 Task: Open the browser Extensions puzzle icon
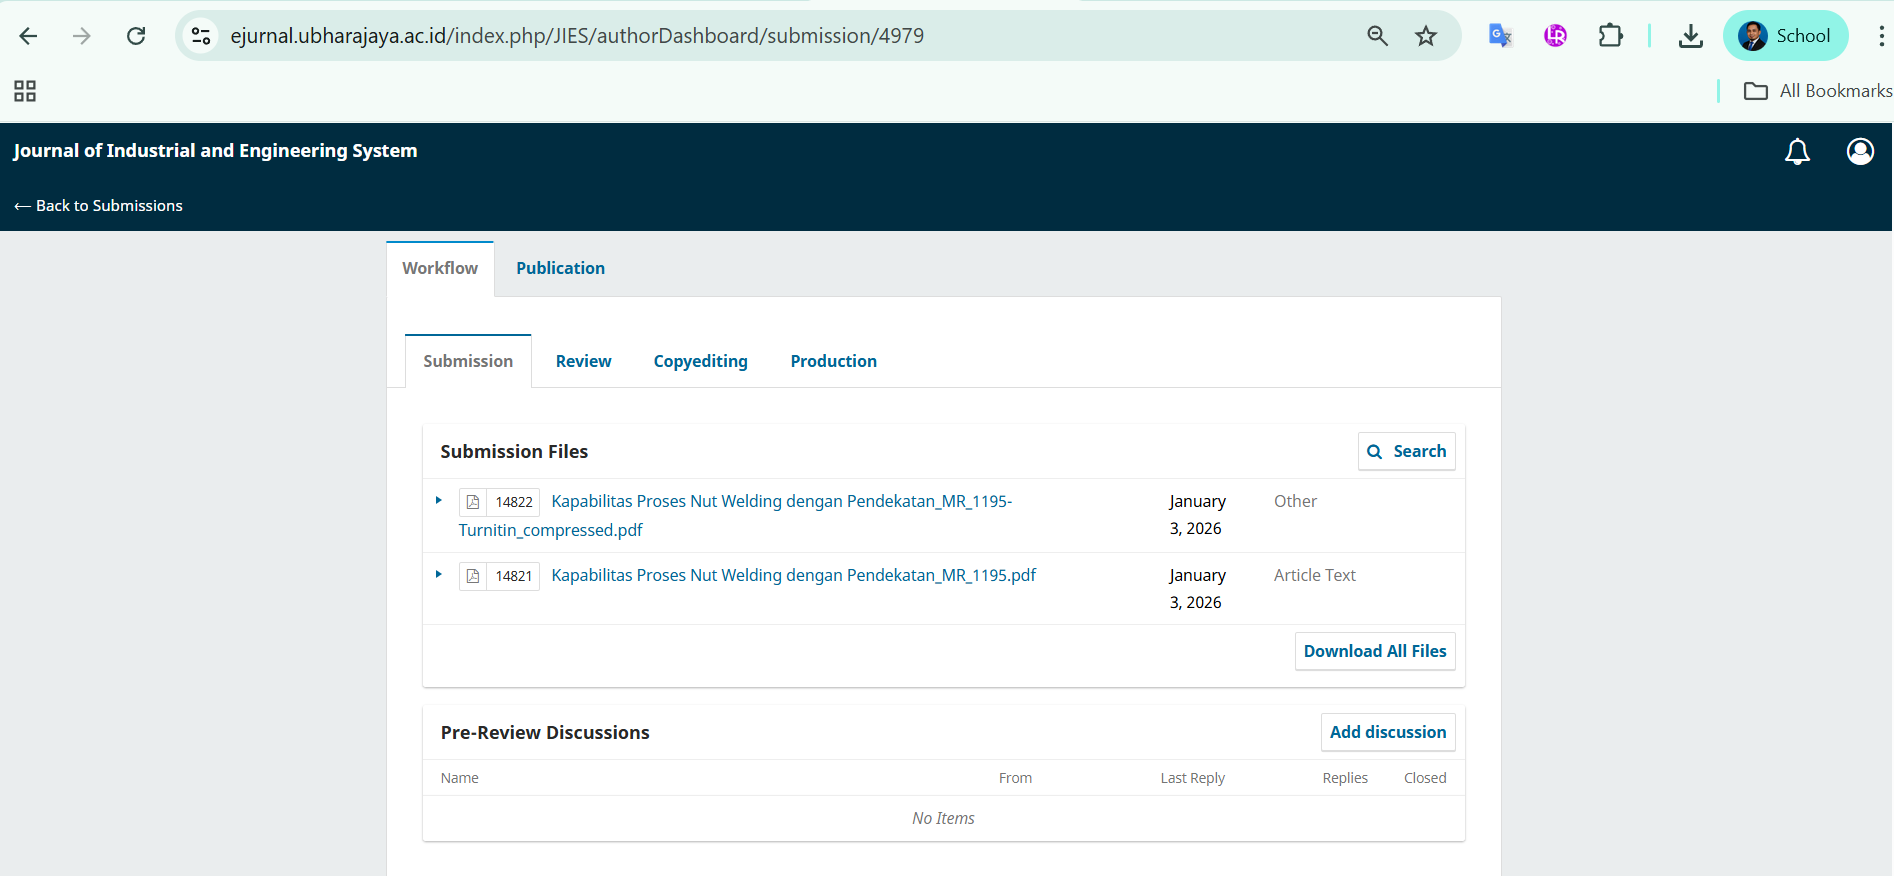coord(1610,36)
